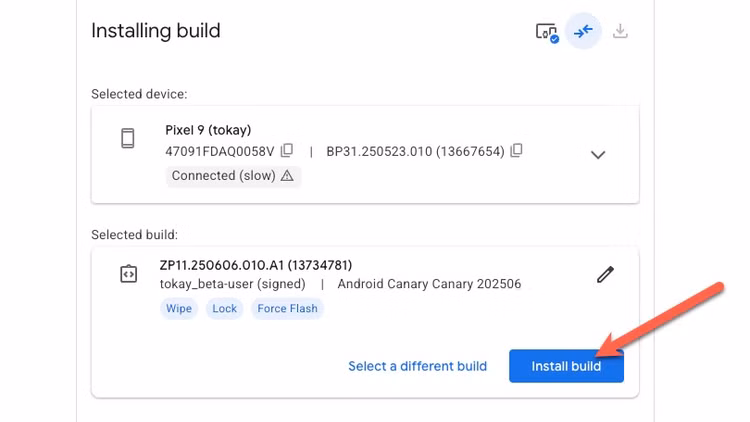Click the highlighted inward arrows icon

583,32
